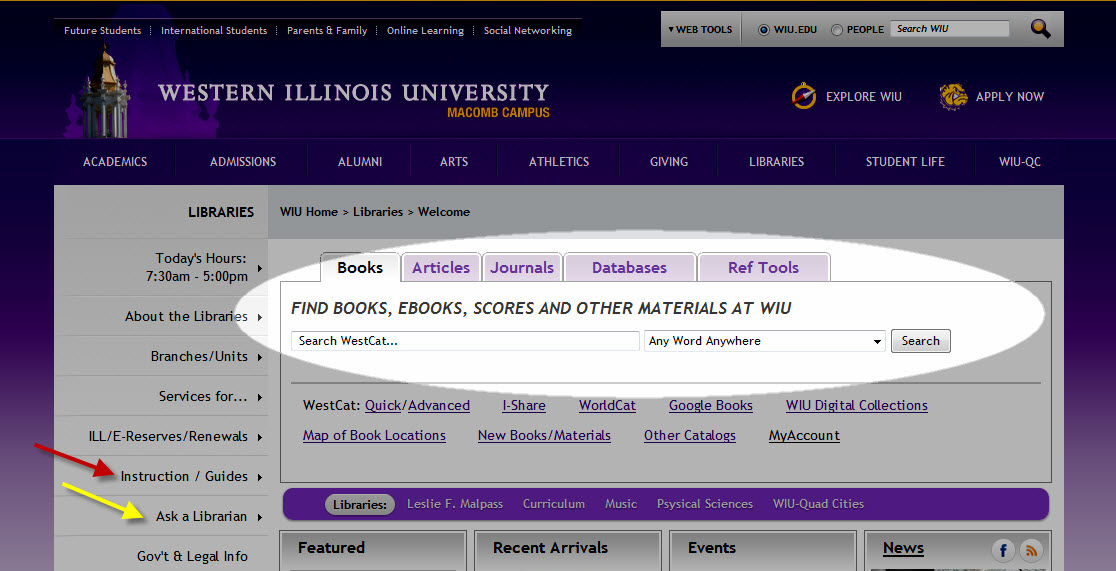This screenshot has height=571, width=1116.
Task: Open the Future Students link
Action: point(102,31)
